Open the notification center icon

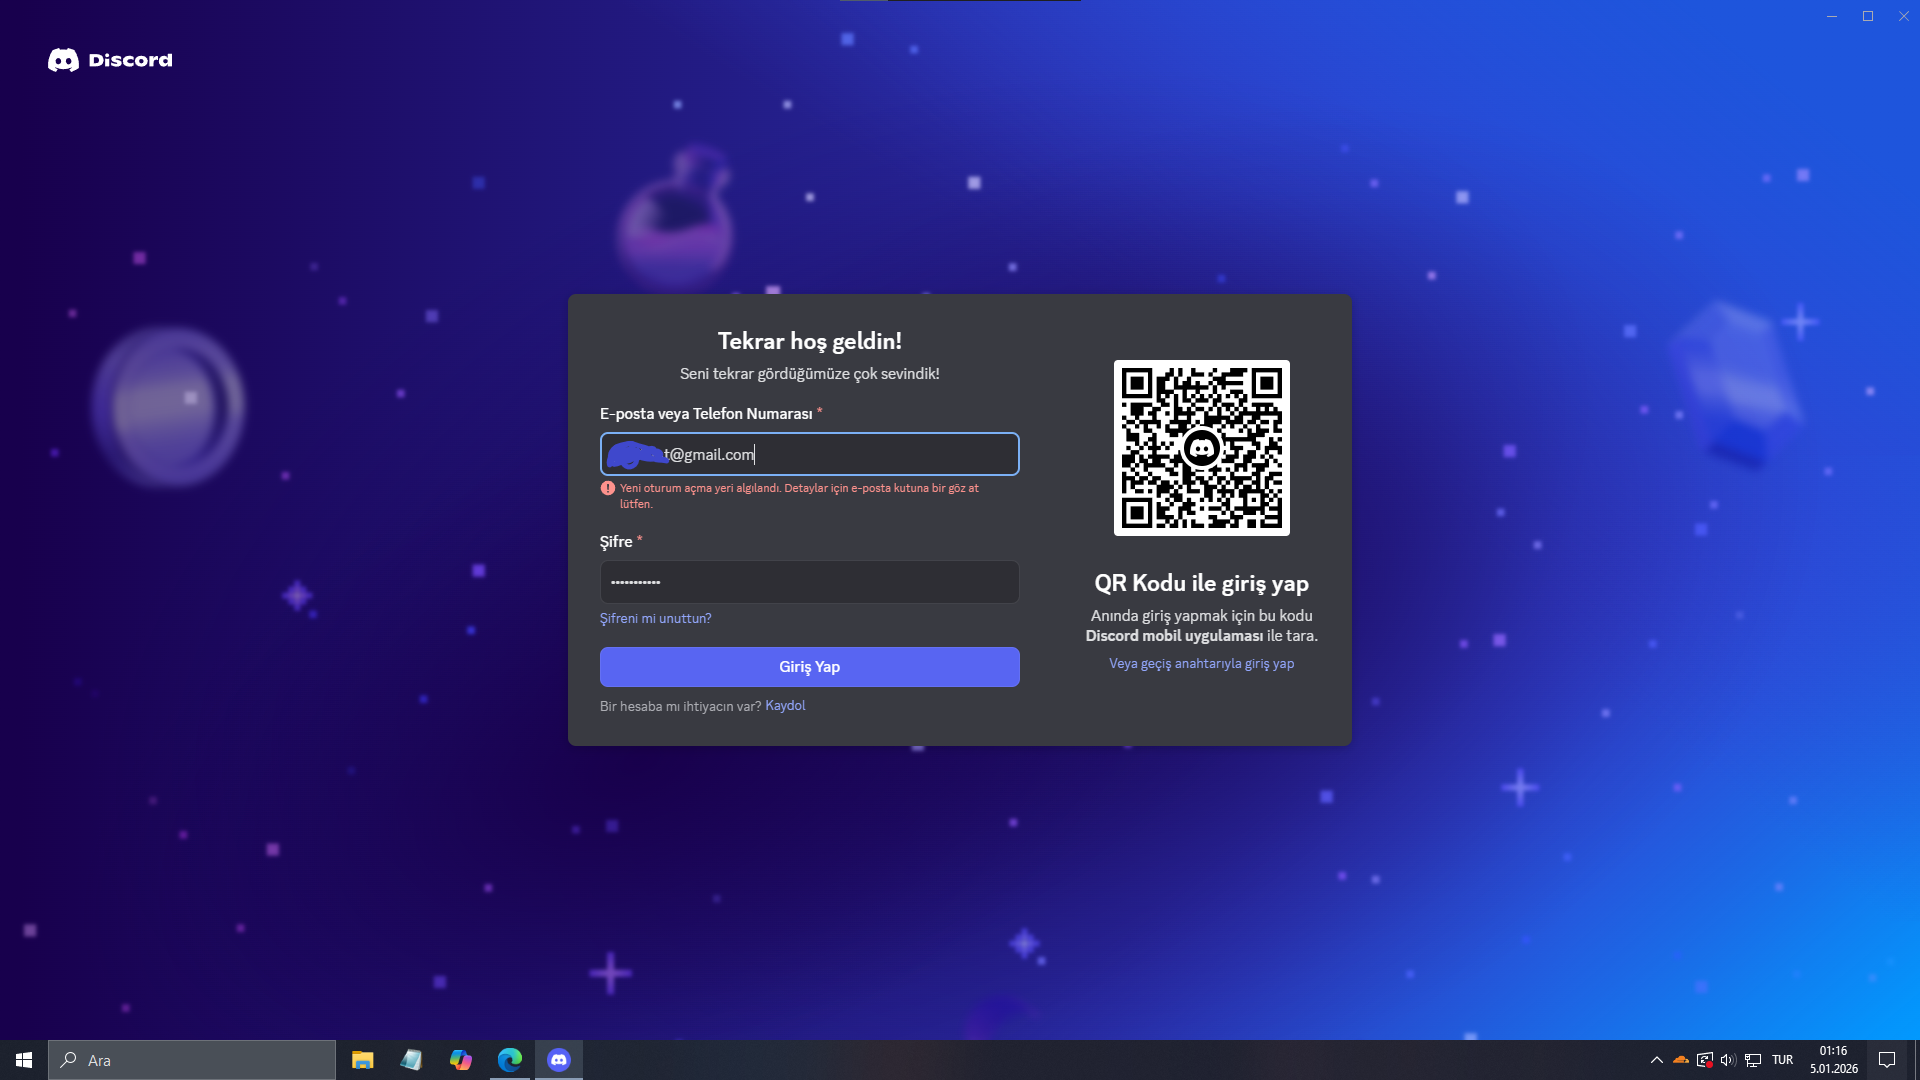pos(1887,1060)
